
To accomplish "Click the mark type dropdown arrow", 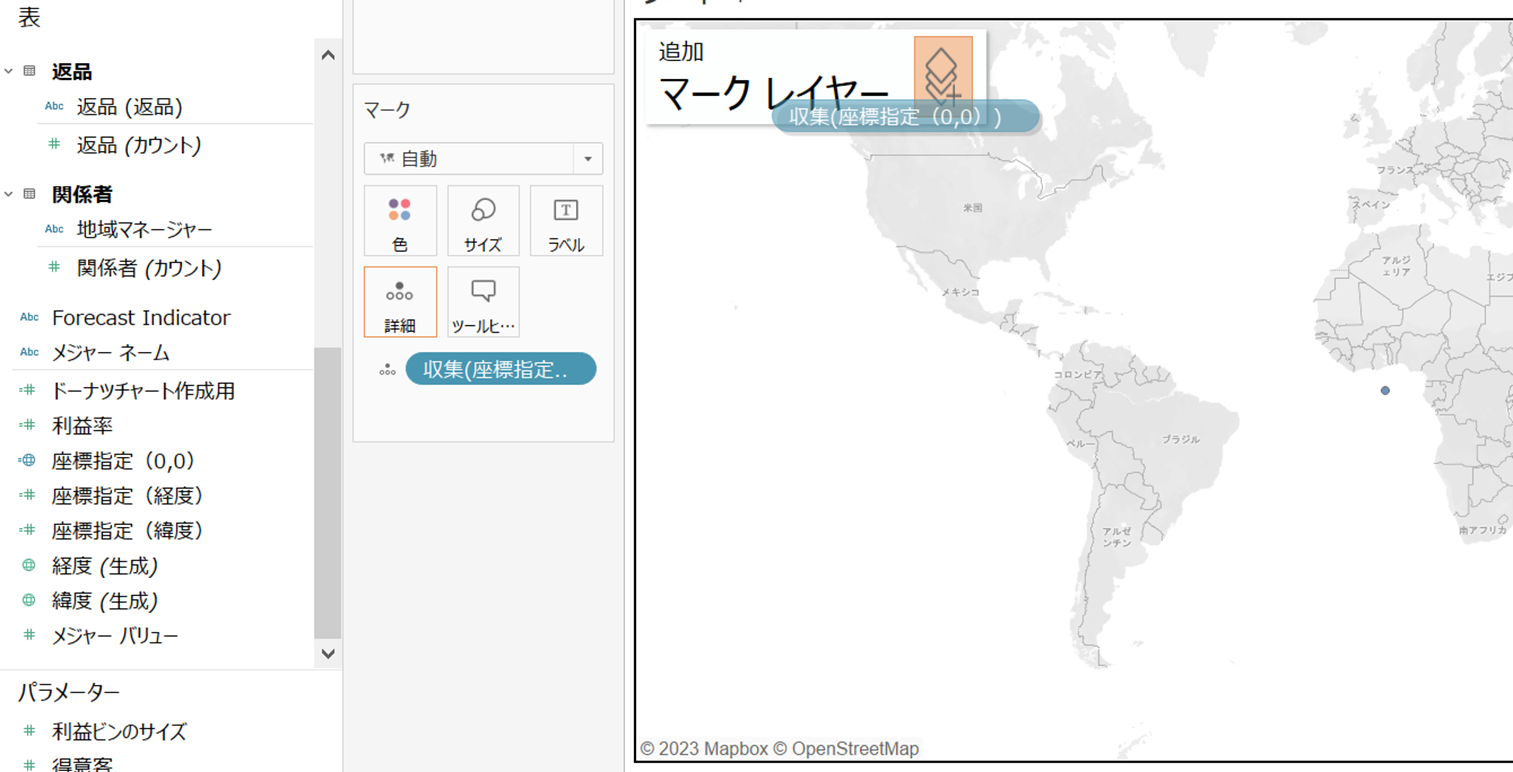I will [x=588, y=158].
